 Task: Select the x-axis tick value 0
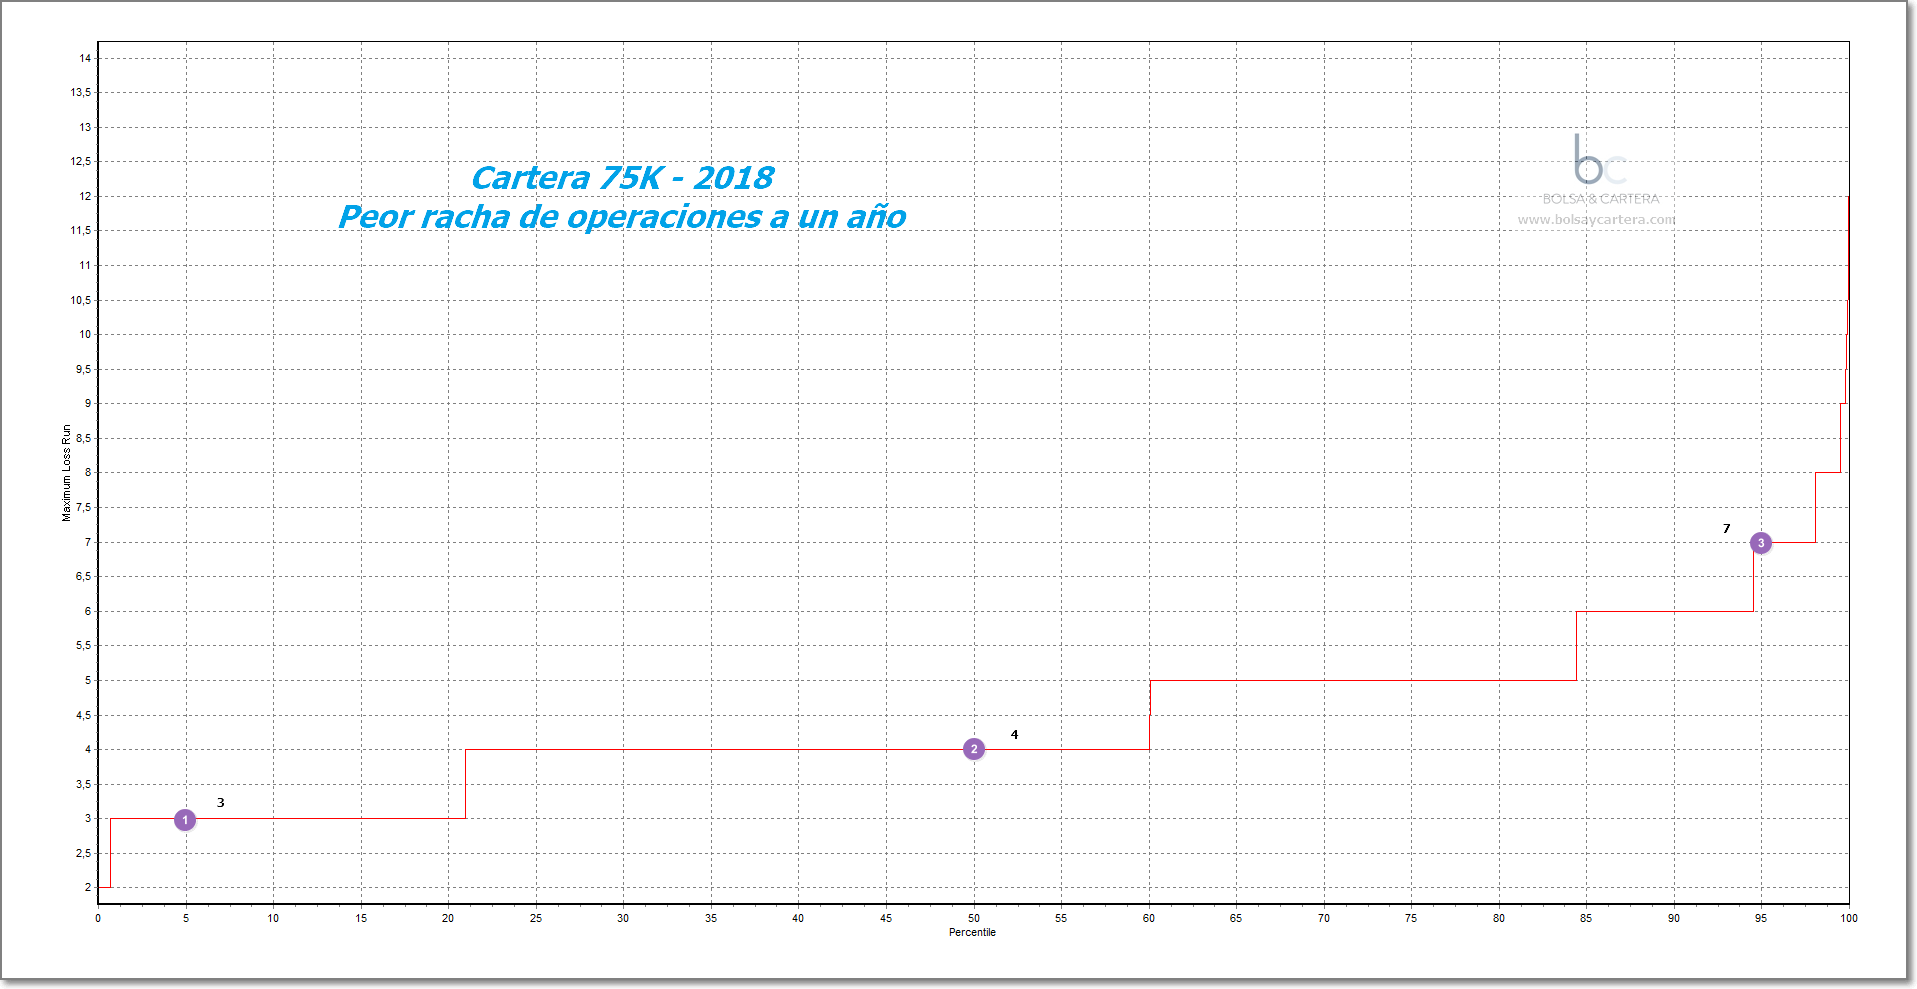coord(98,918)
